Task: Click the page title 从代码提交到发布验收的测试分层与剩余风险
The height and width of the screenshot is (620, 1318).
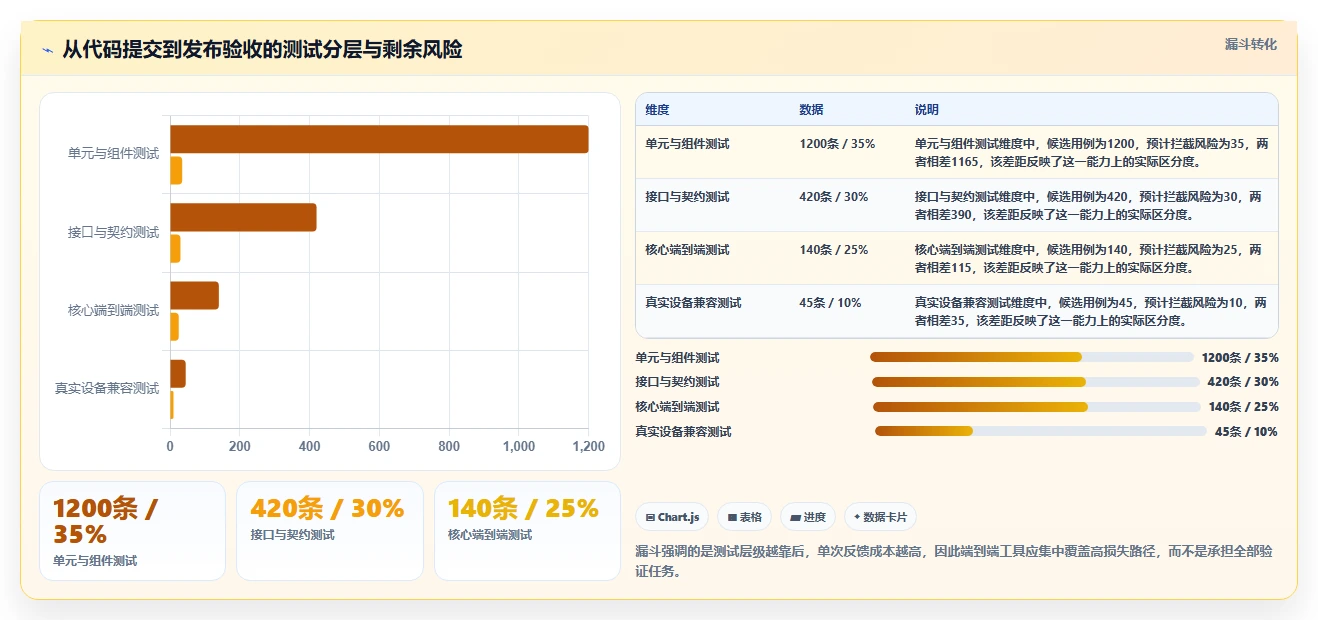Action: coord(262,50)
